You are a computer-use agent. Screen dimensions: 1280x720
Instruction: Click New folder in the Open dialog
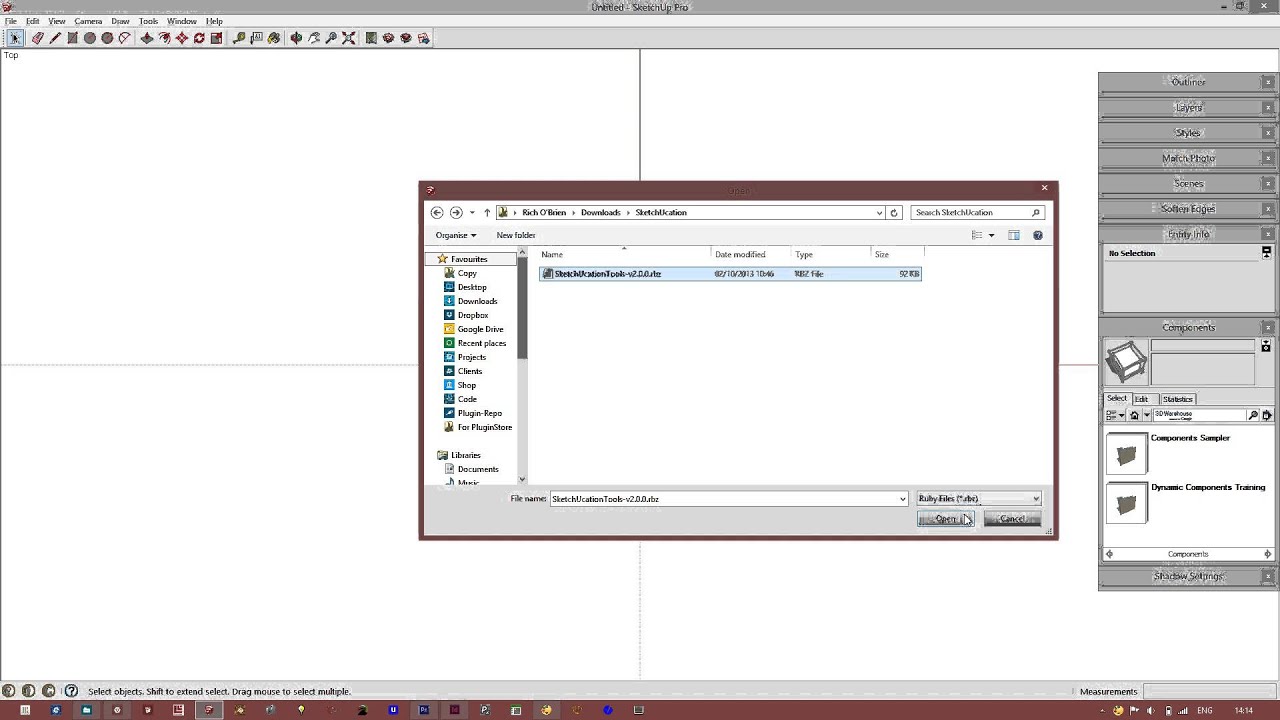[x=516, y=235]
